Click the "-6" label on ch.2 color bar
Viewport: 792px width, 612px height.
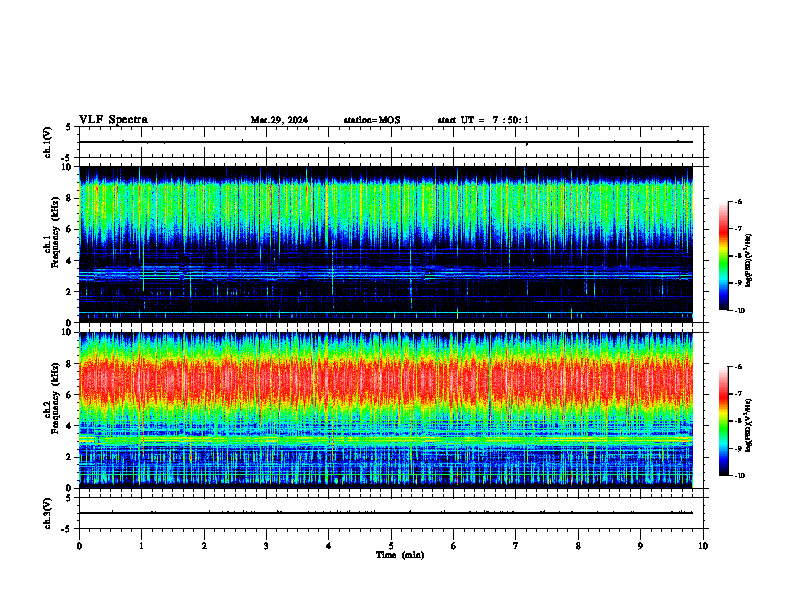point(738,367)
